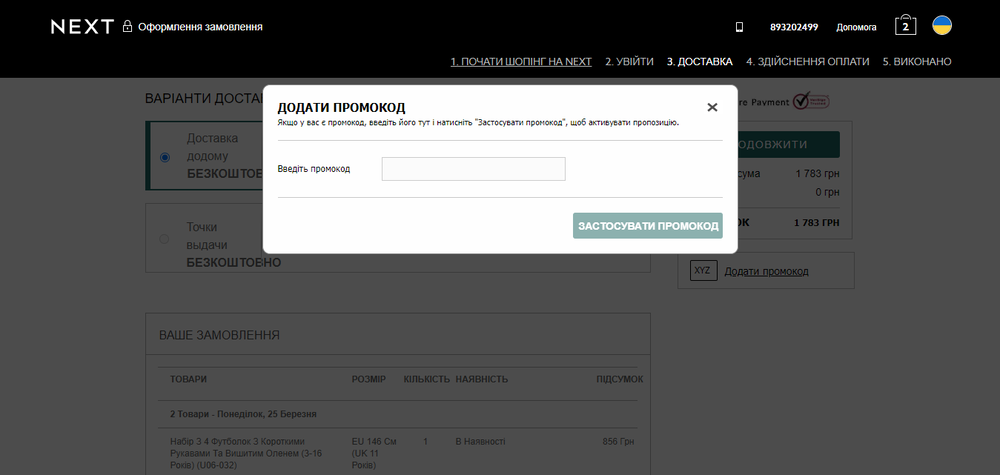Click the Додати промокод link
Screen dimensions: 1000x475
[x=767, y=271]
